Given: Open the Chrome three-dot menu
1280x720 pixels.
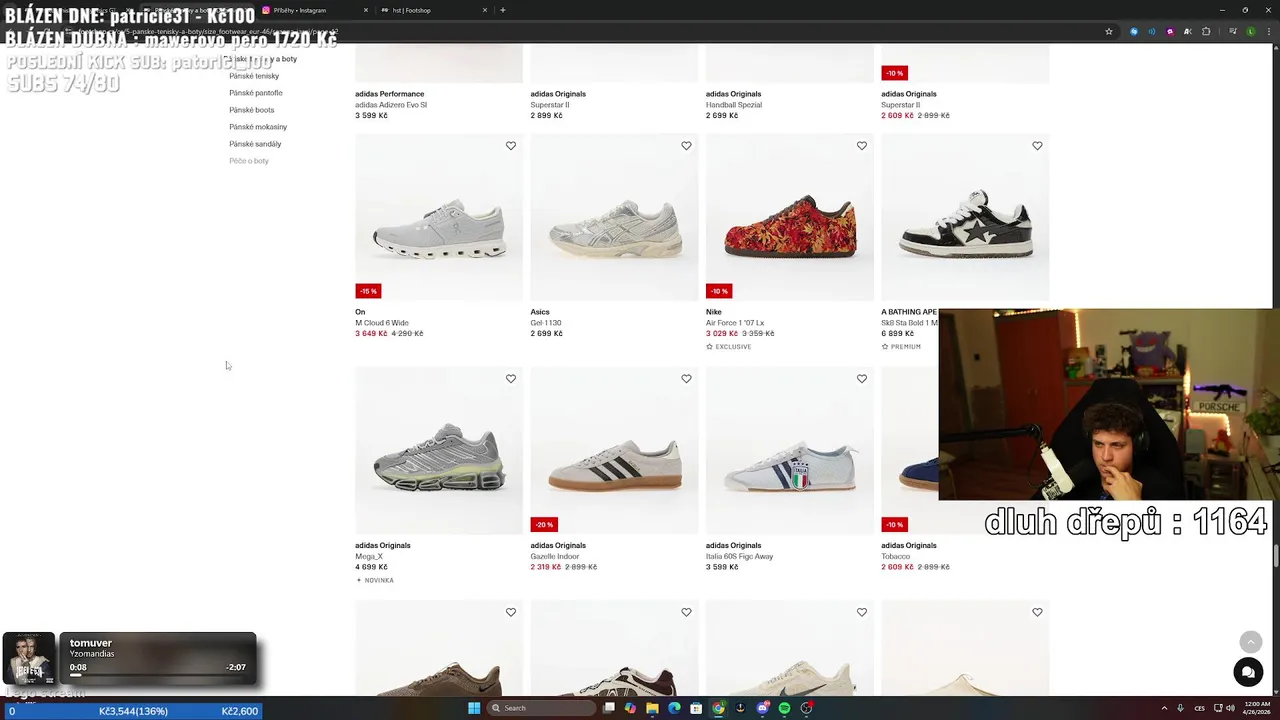Looking at the screenshot, I should [1268, 31].
